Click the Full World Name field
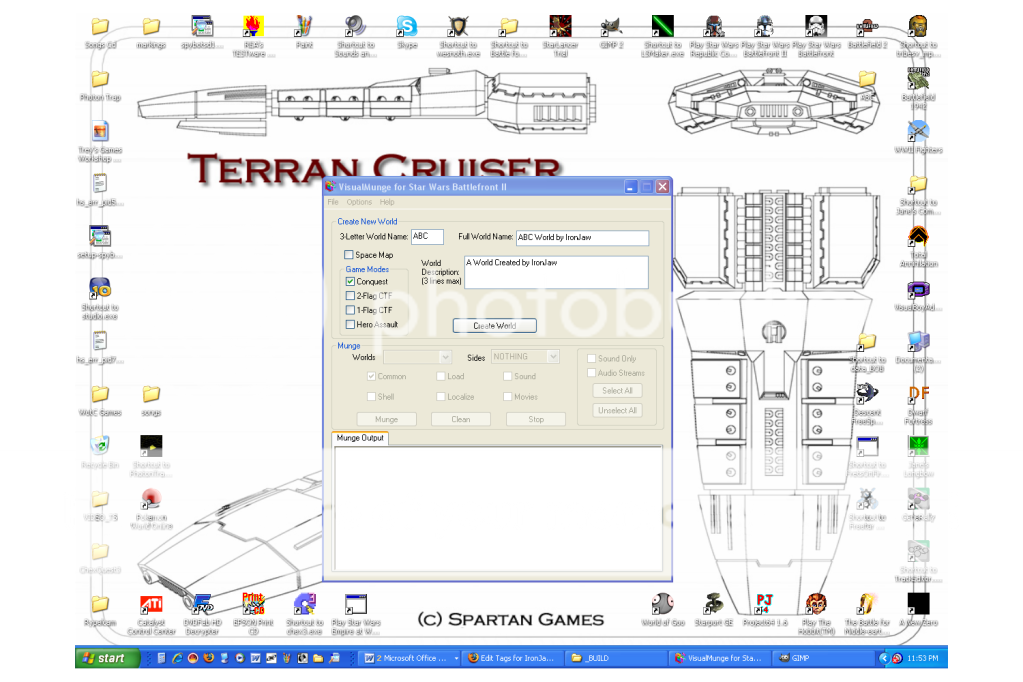Screen dimensions: 1023x682 pyautogui.click(x=582, y=238)
